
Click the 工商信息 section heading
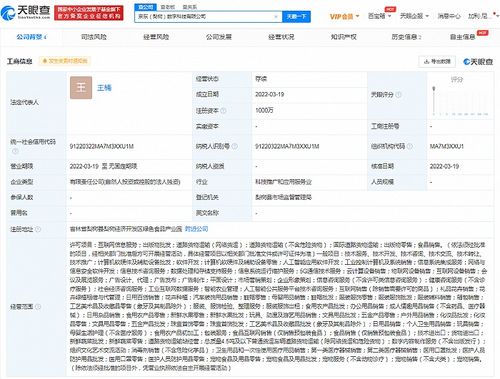(20, 61)
